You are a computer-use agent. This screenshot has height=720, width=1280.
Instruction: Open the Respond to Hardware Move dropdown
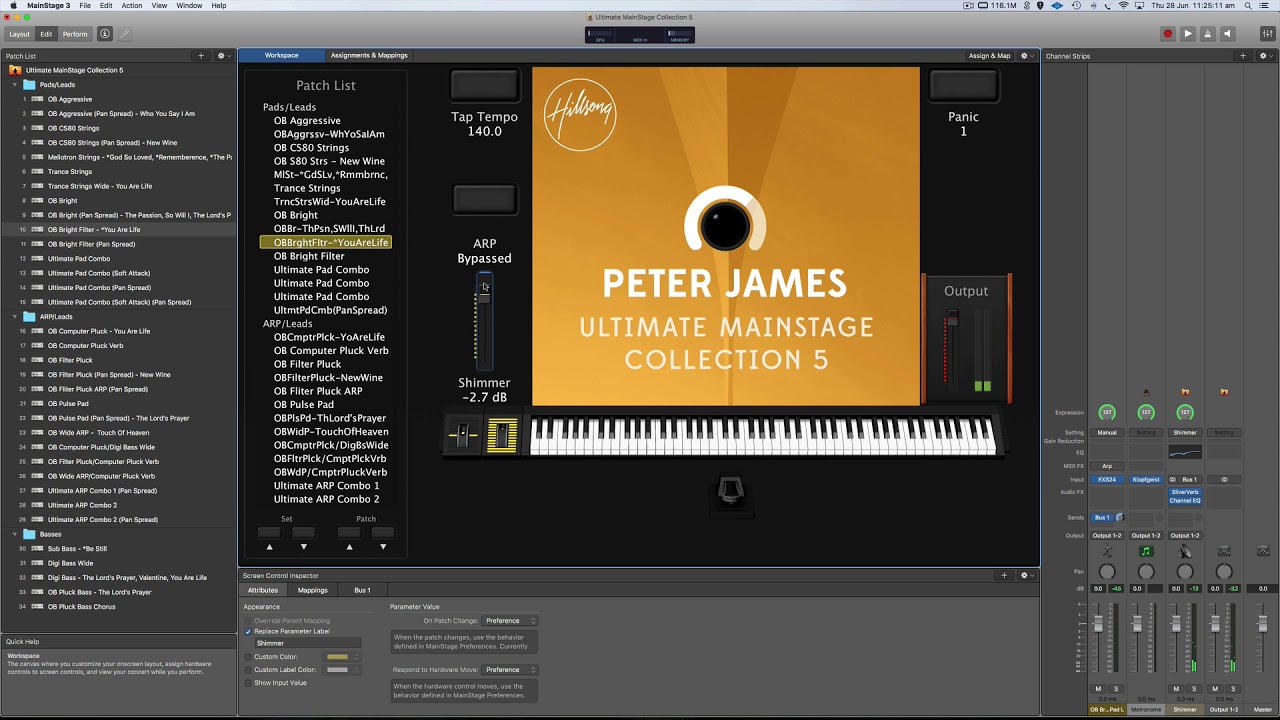[x=510, y=670]
